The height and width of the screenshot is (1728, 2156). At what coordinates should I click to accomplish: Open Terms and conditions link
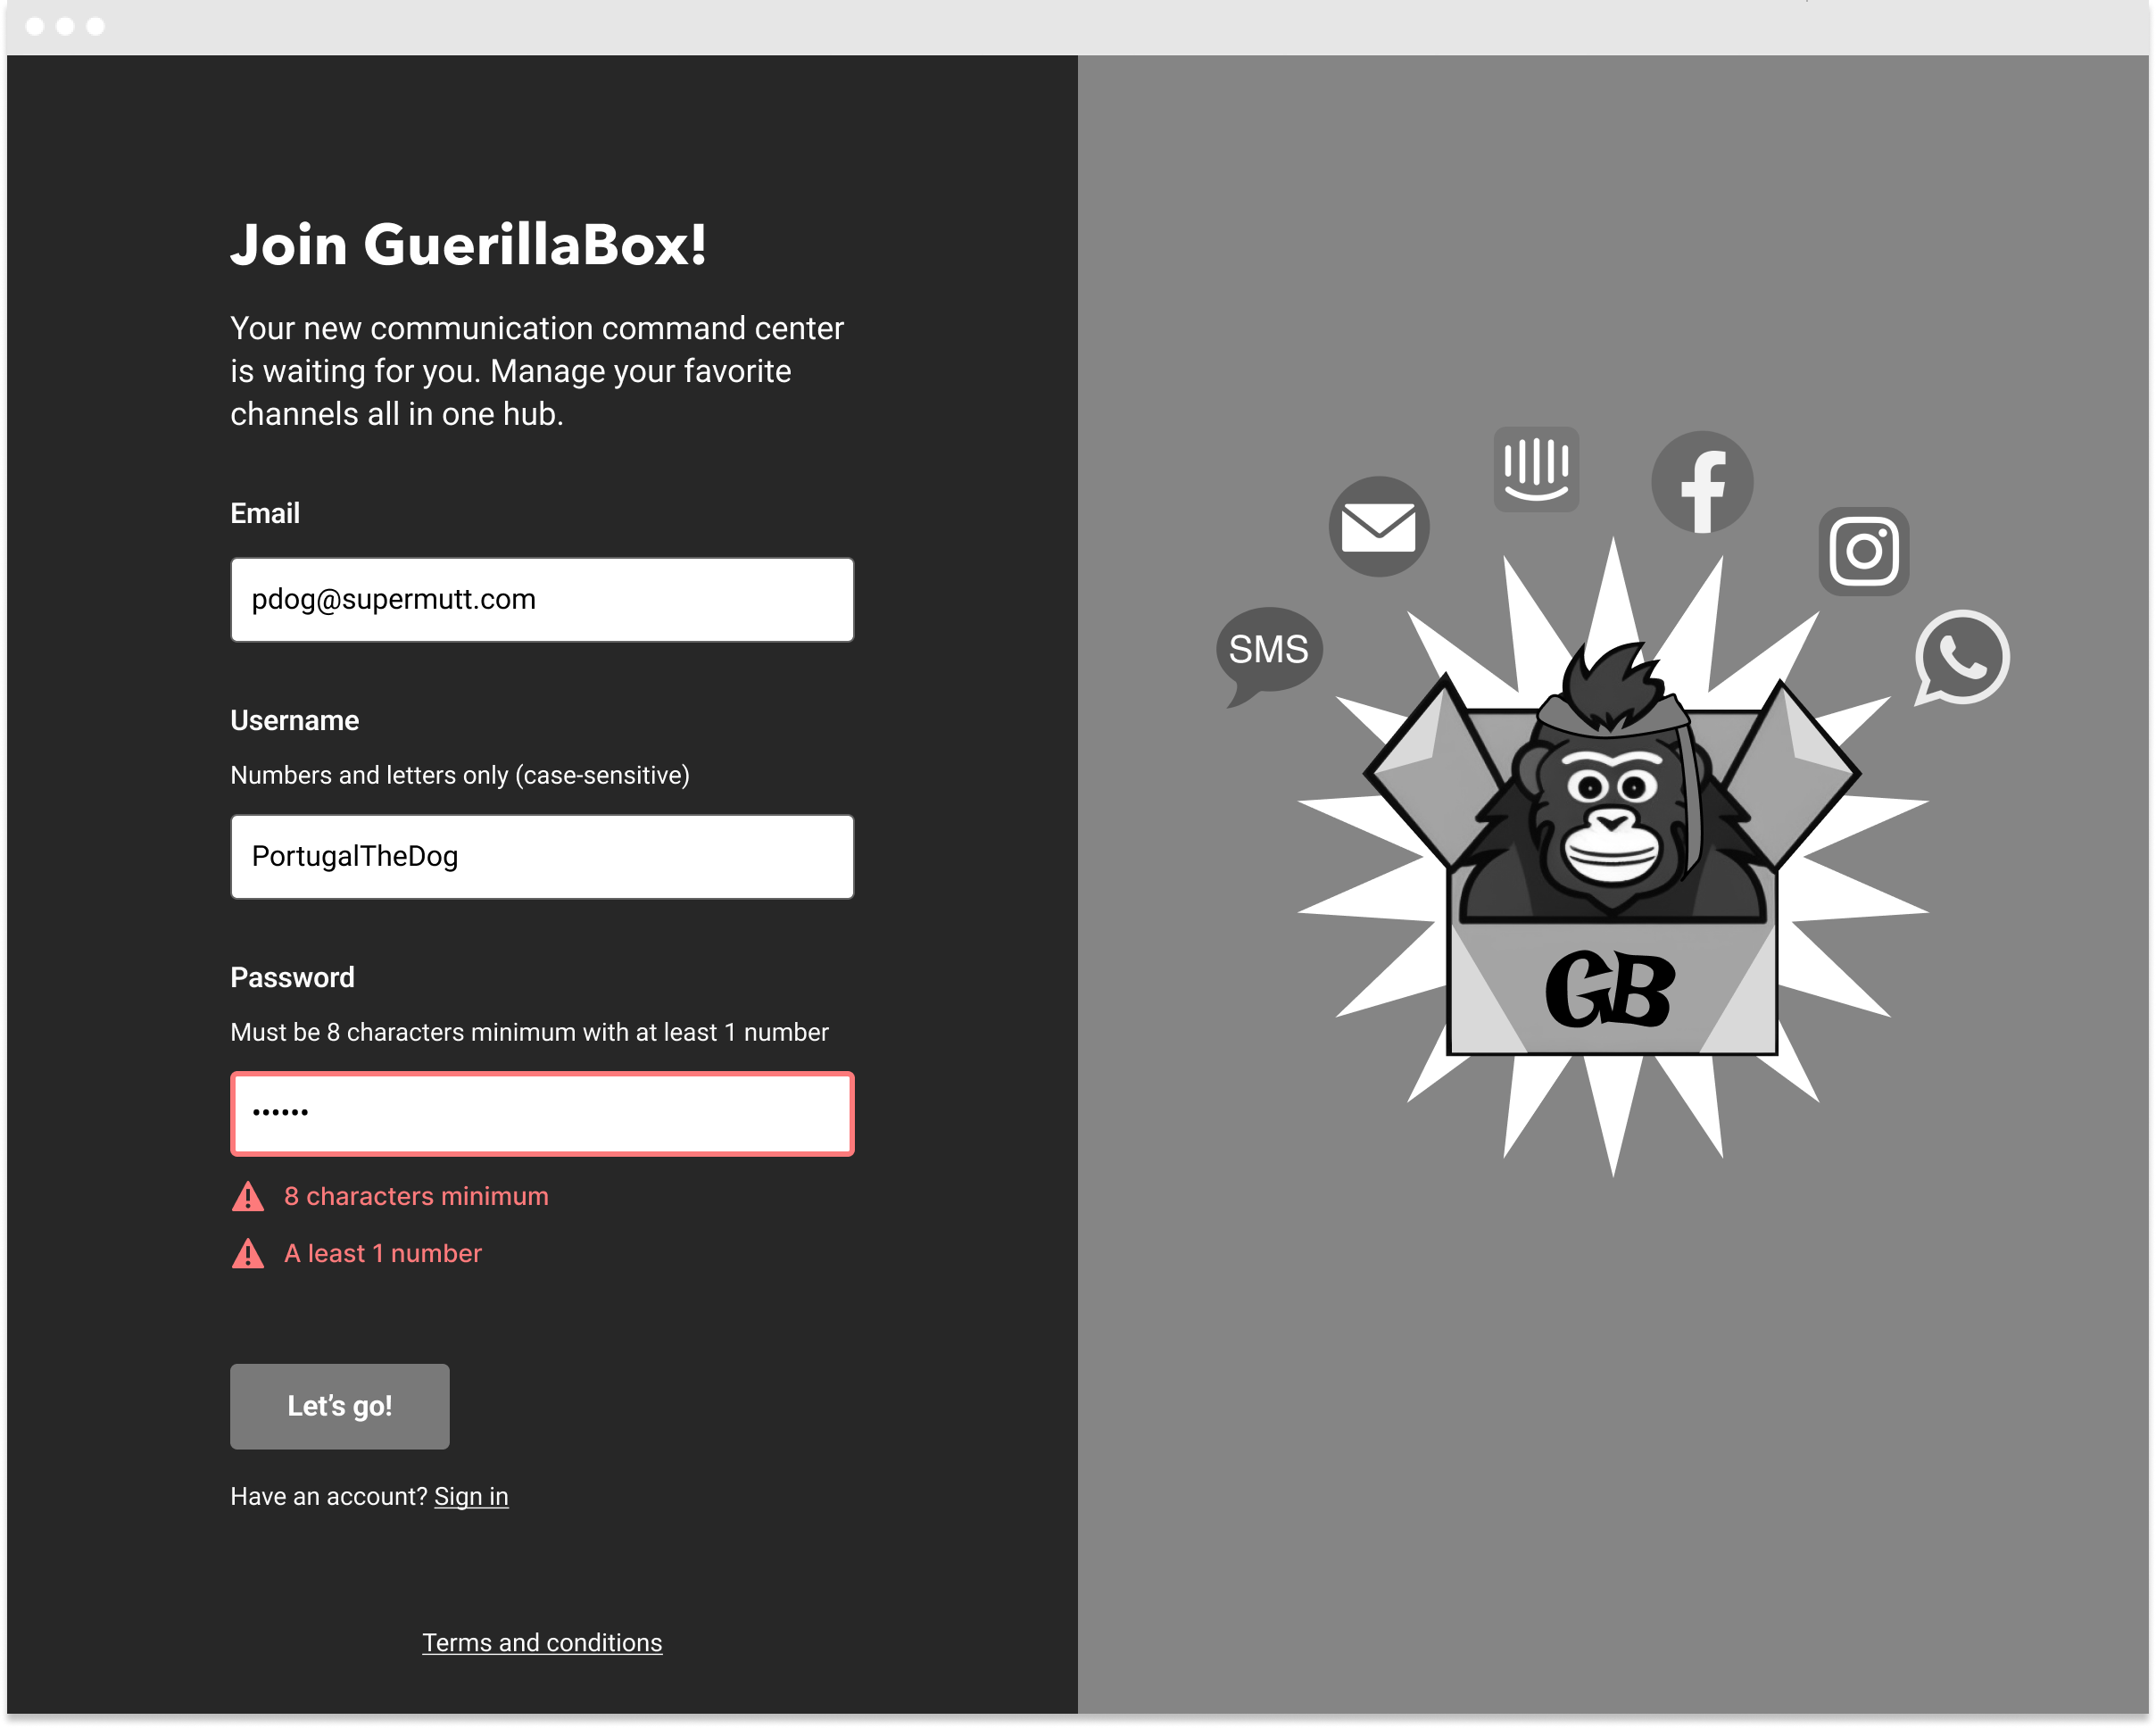coord(542,1643)
